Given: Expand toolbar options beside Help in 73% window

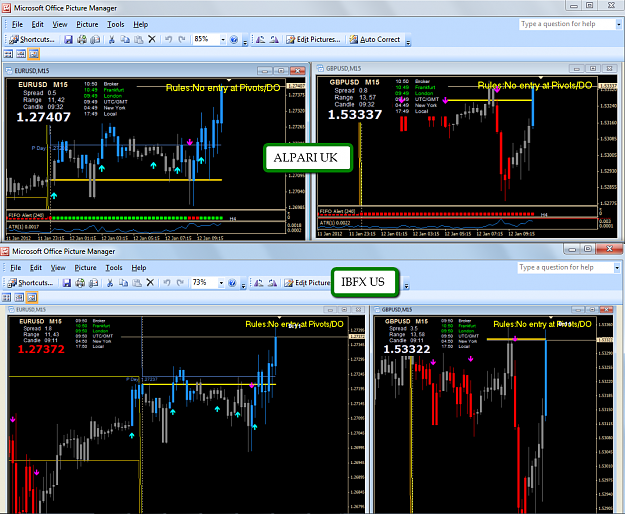Looking at the screenshot, I should coord(244,284).
